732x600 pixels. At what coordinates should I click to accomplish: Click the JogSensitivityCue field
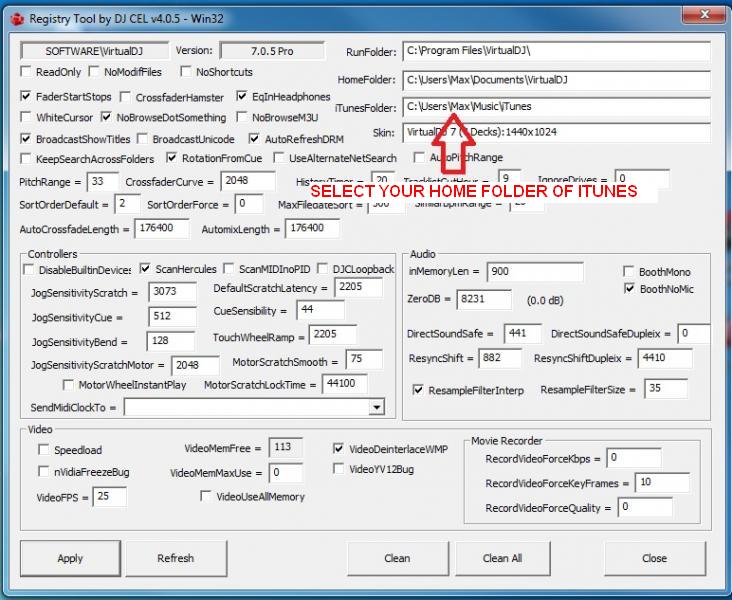coord(172,317)
